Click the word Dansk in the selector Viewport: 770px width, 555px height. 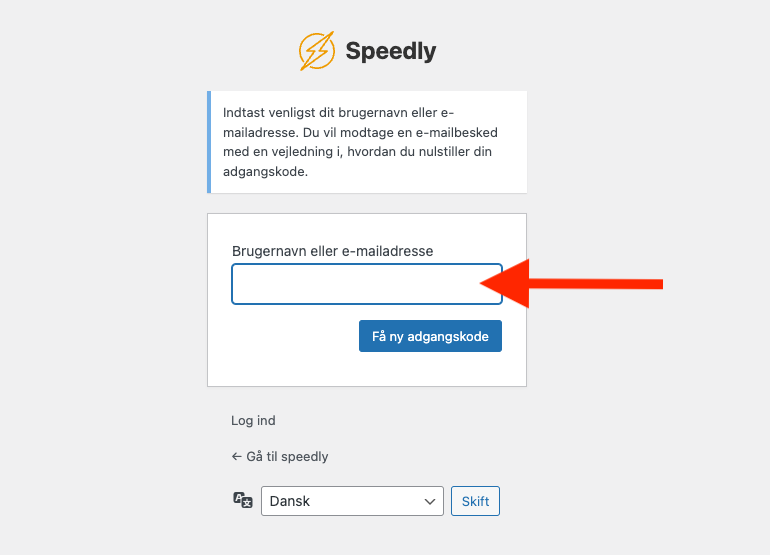[290, 501]
